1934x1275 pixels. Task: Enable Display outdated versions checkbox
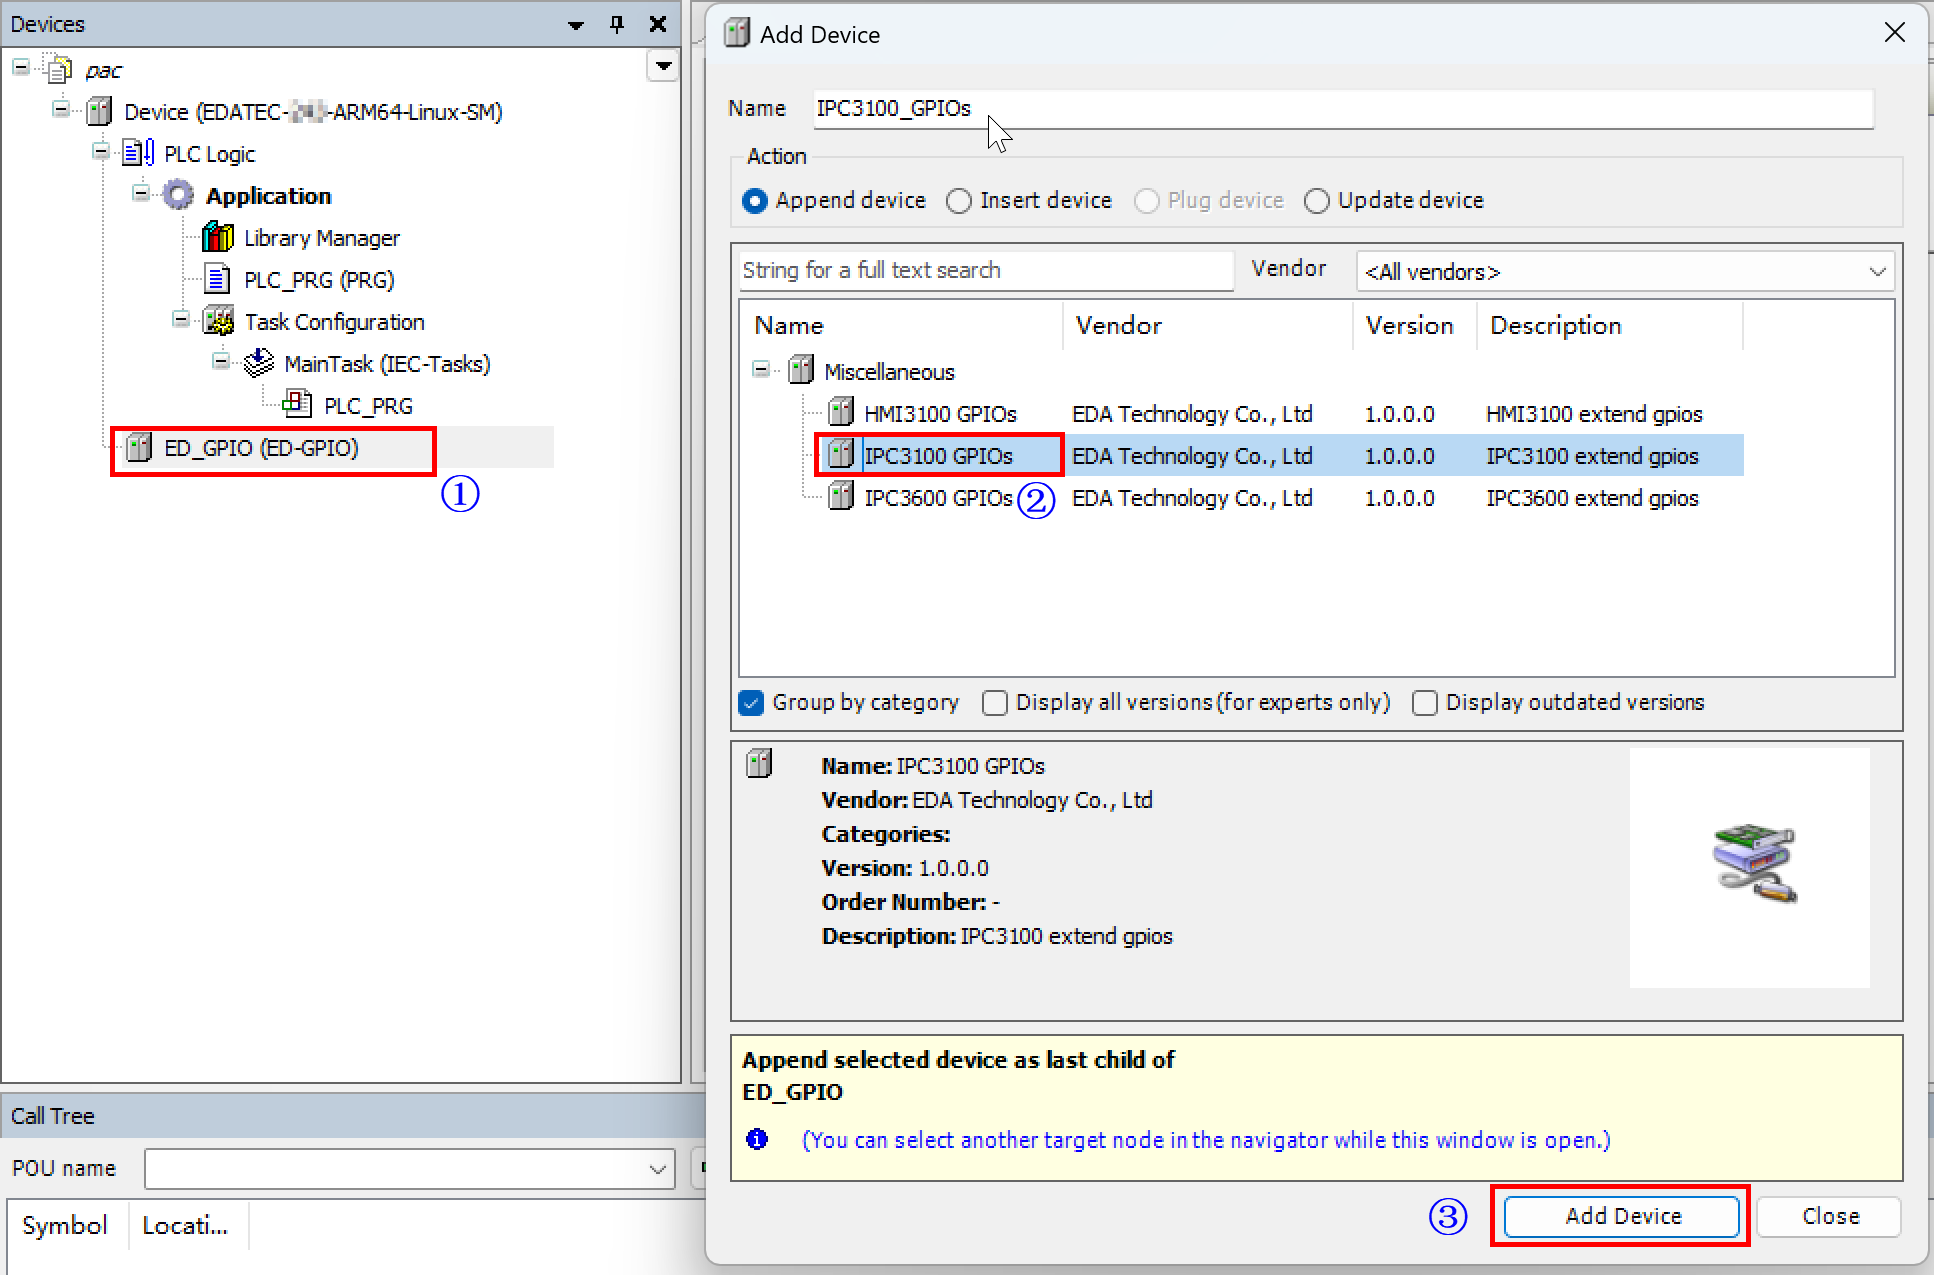(1424, 703)
